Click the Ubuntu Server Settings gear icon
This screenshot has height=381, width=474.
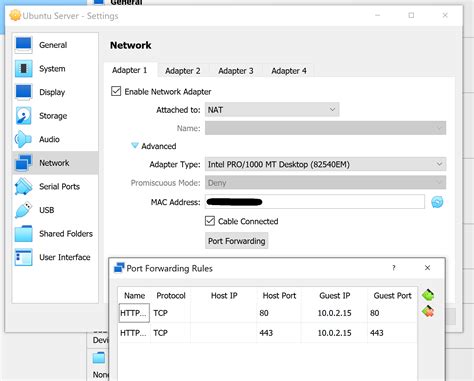[x=15, y=16]
